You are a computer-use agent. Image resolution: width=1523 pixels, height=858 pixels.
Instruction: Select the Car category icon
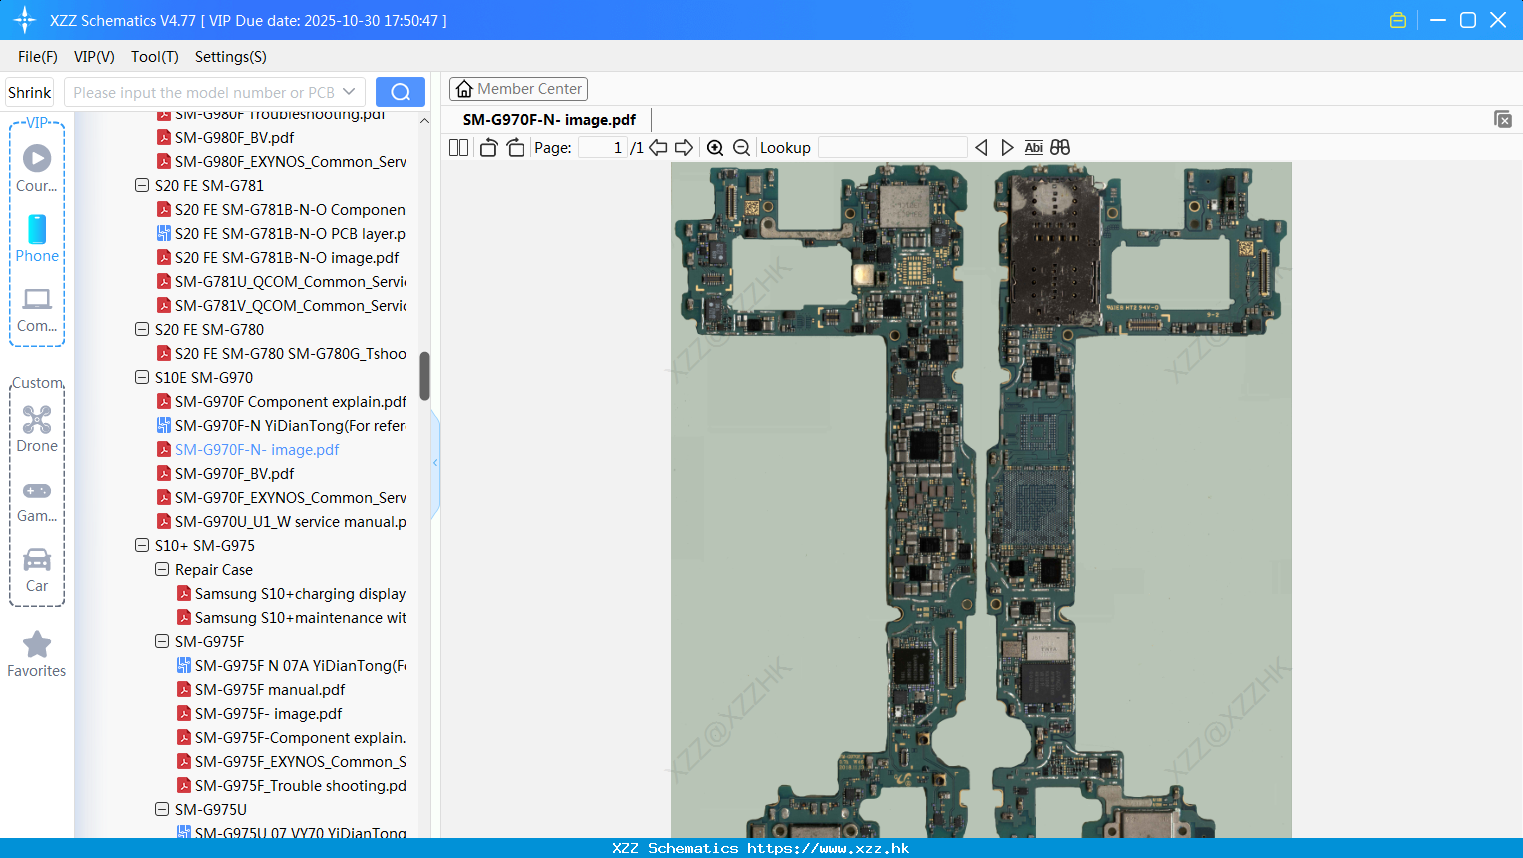[x=37, y=570]
